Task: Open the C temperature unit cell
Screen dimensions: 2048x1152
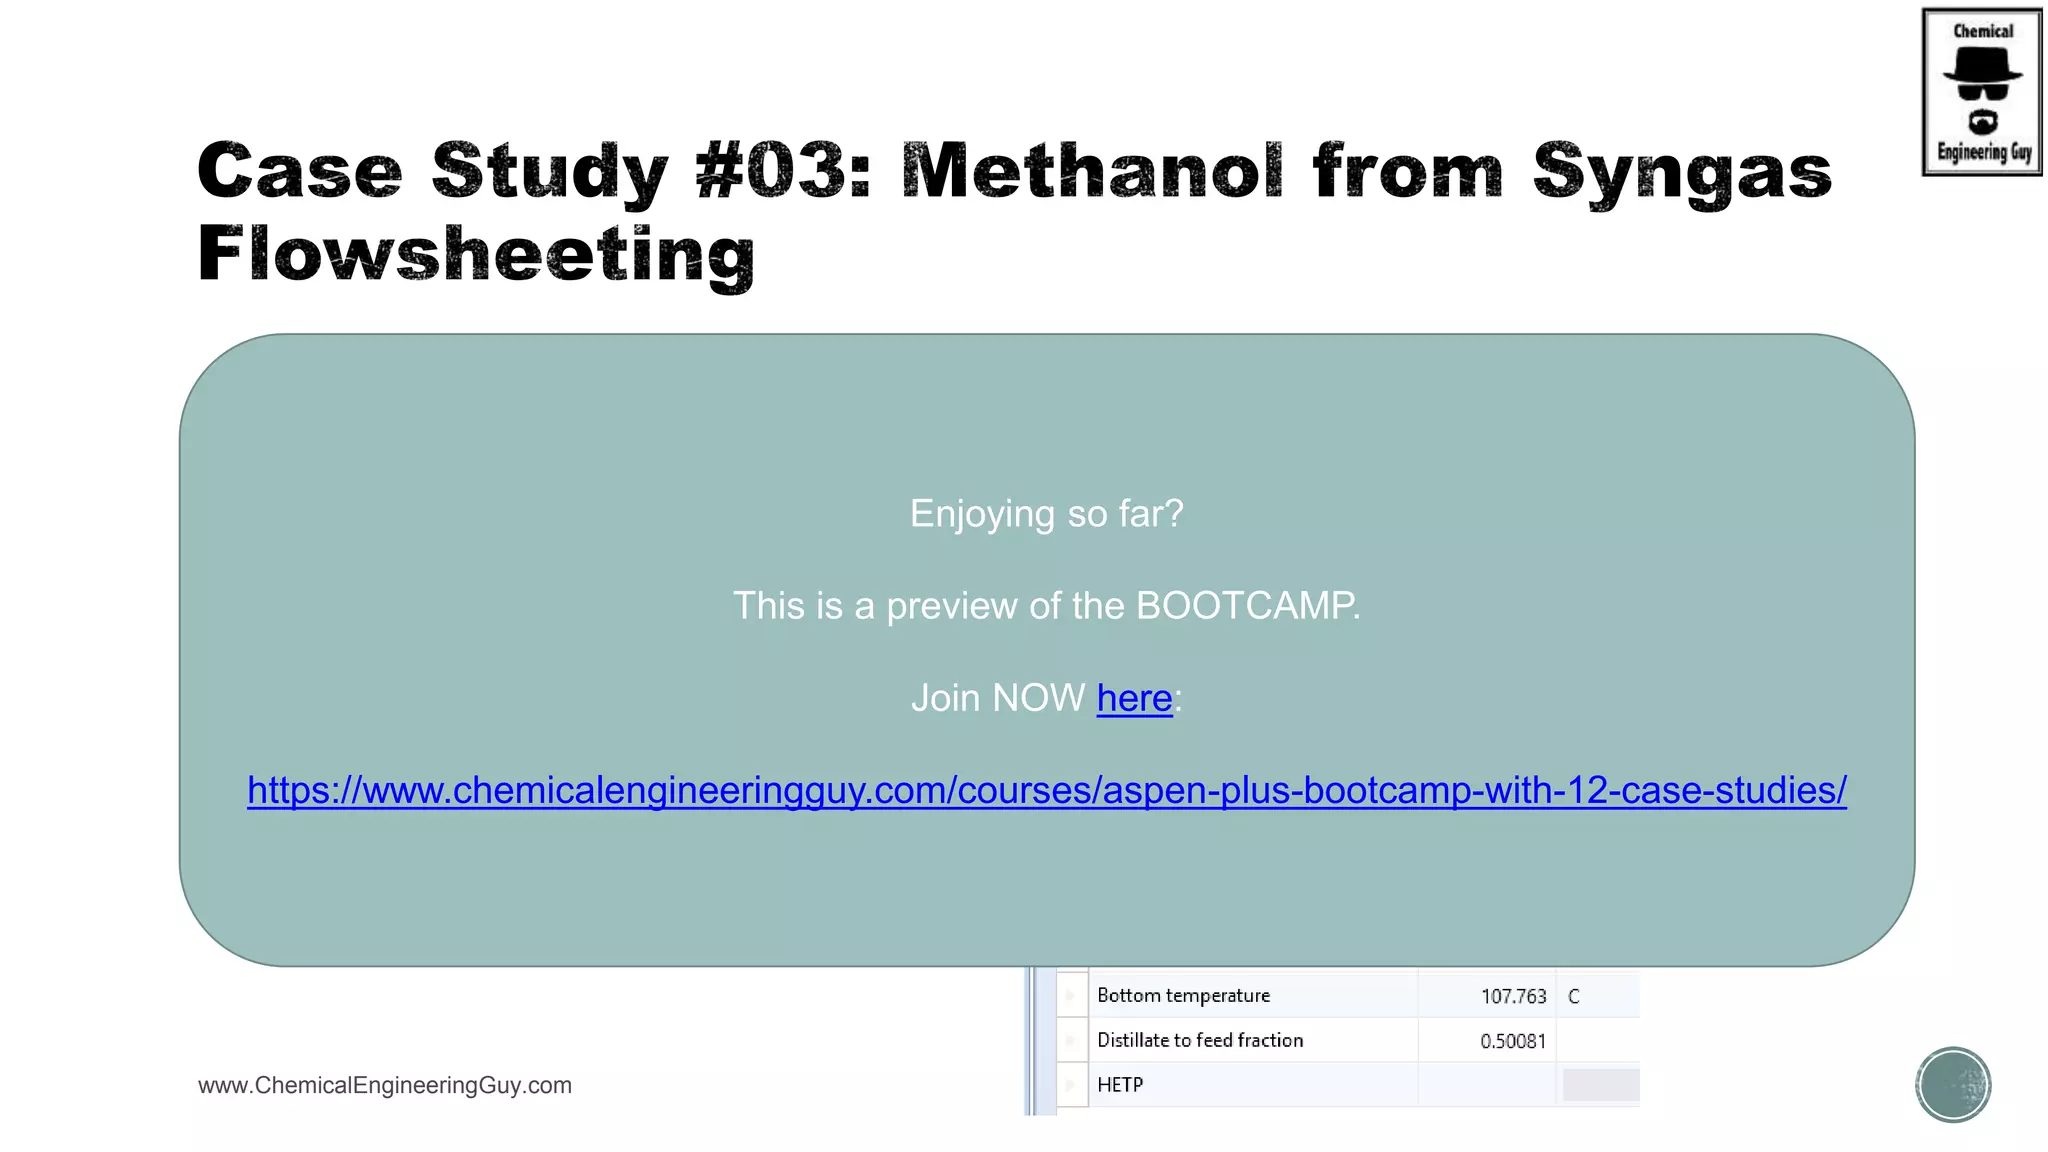Action: click(1598, 996)
